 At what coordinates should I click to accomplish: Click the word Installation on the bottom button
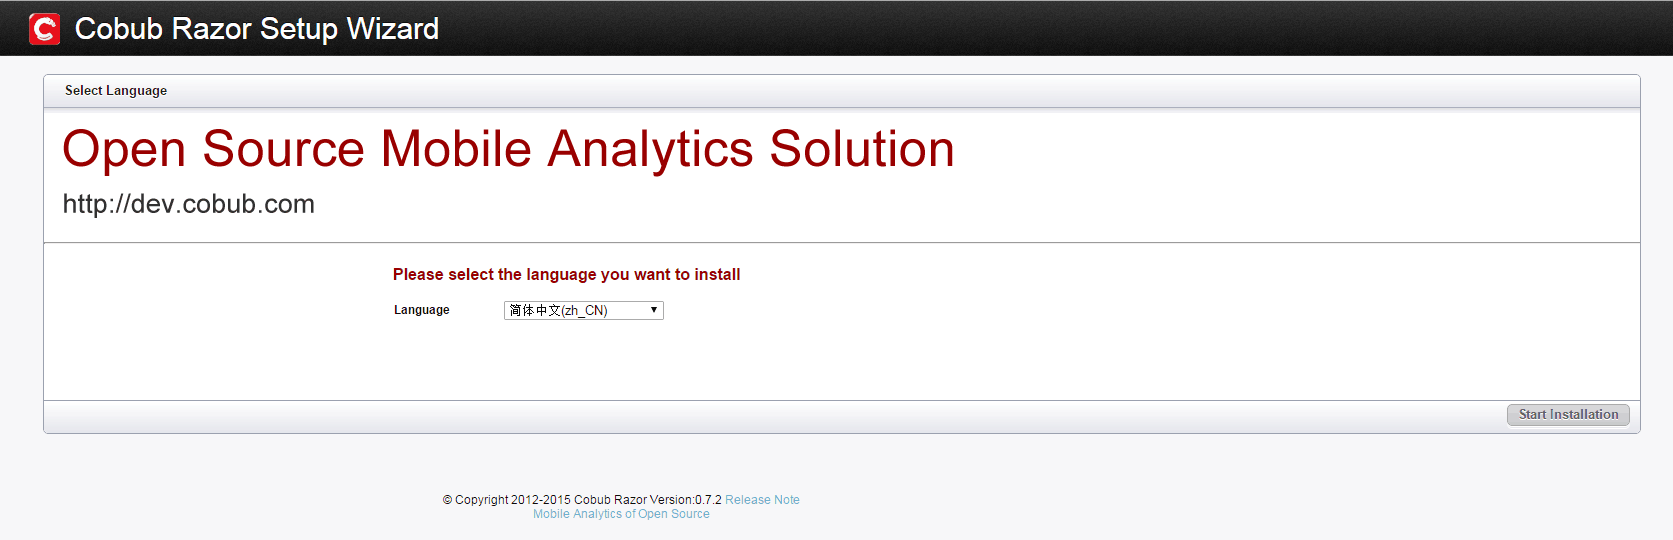coord(1584,414)
